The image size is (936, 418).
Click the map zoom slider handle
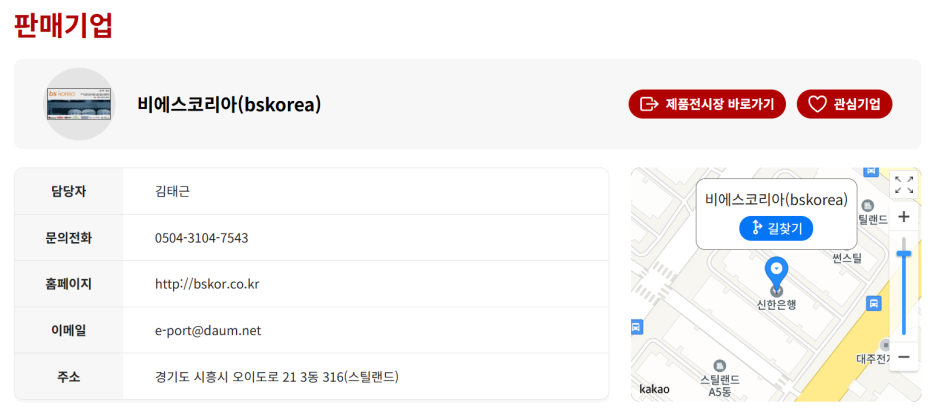(x=904, y=254)
